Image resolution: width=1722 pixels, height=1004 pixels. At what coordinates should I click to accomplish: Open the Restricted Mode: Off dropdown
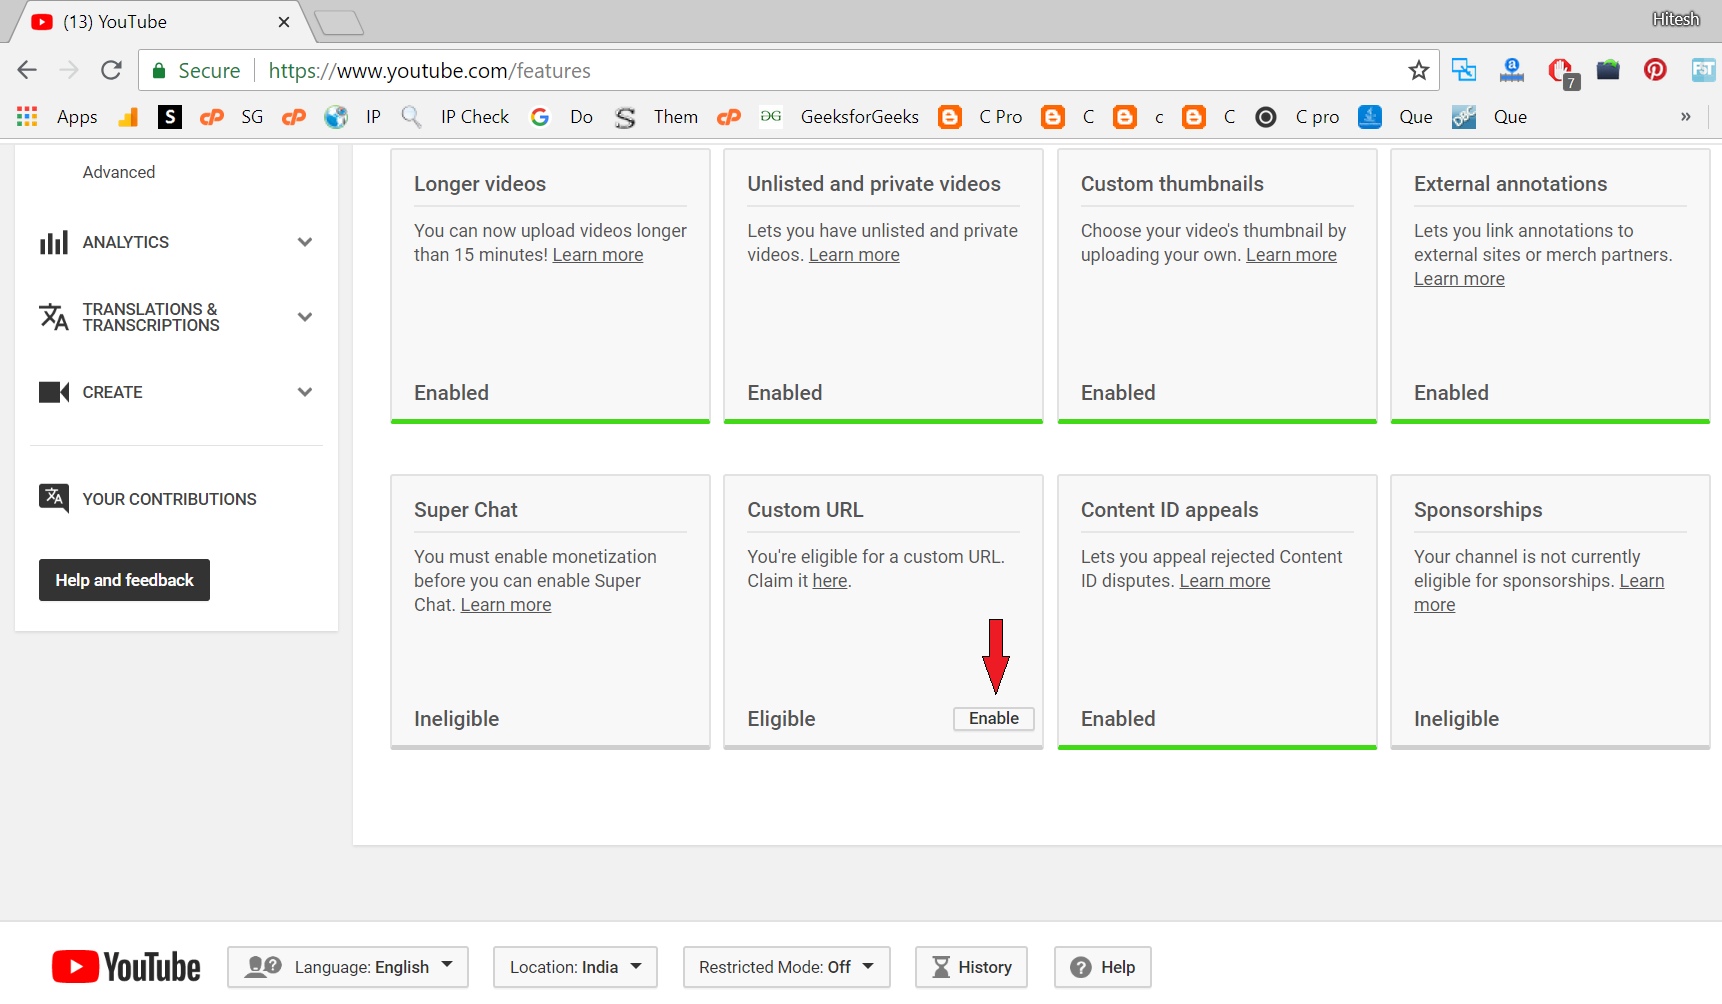[787, 967]
